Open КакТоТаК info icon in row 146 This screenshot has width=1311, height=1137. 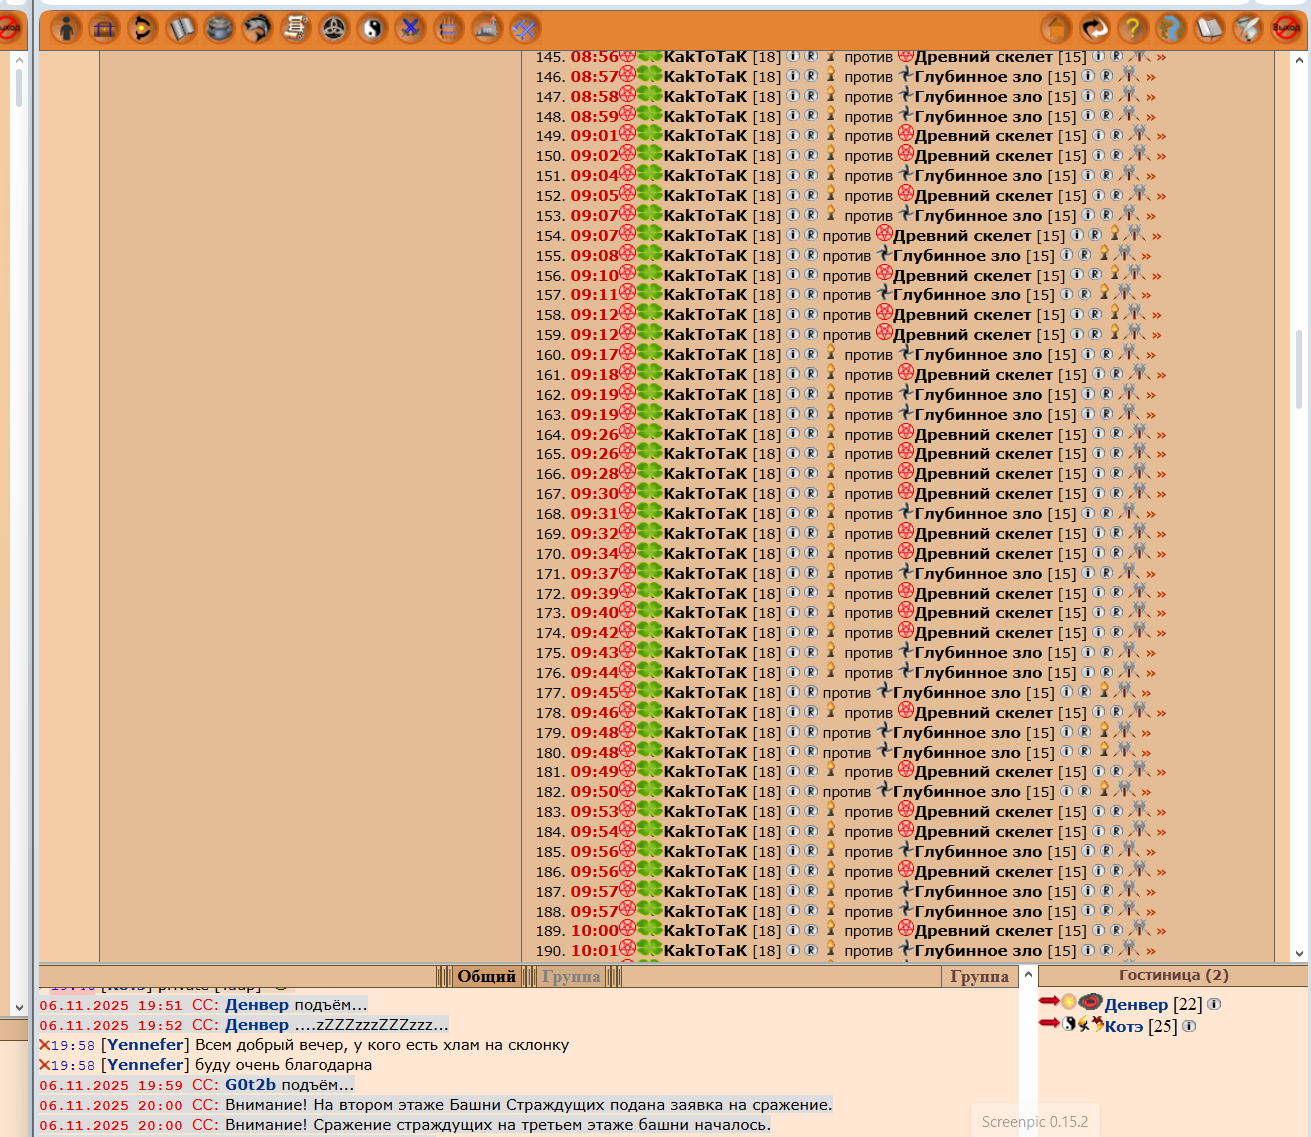pos(793,75)
